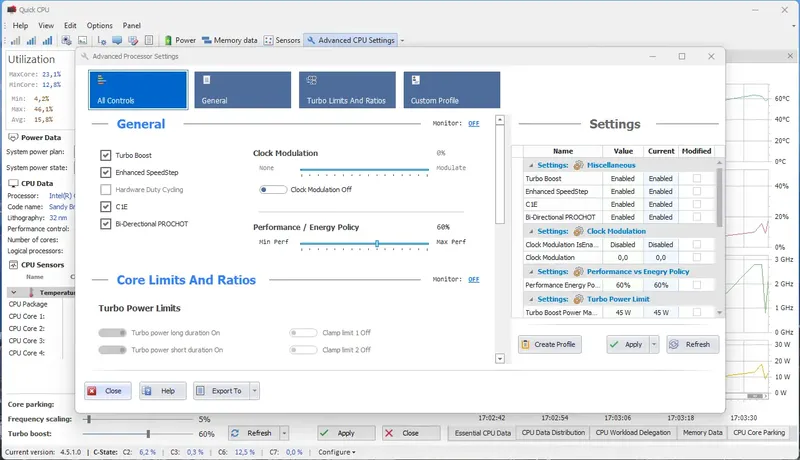Enable the Clamp limit 1 switch
The width and height of the screenshot is (800, 460).
tap(303, 333)
